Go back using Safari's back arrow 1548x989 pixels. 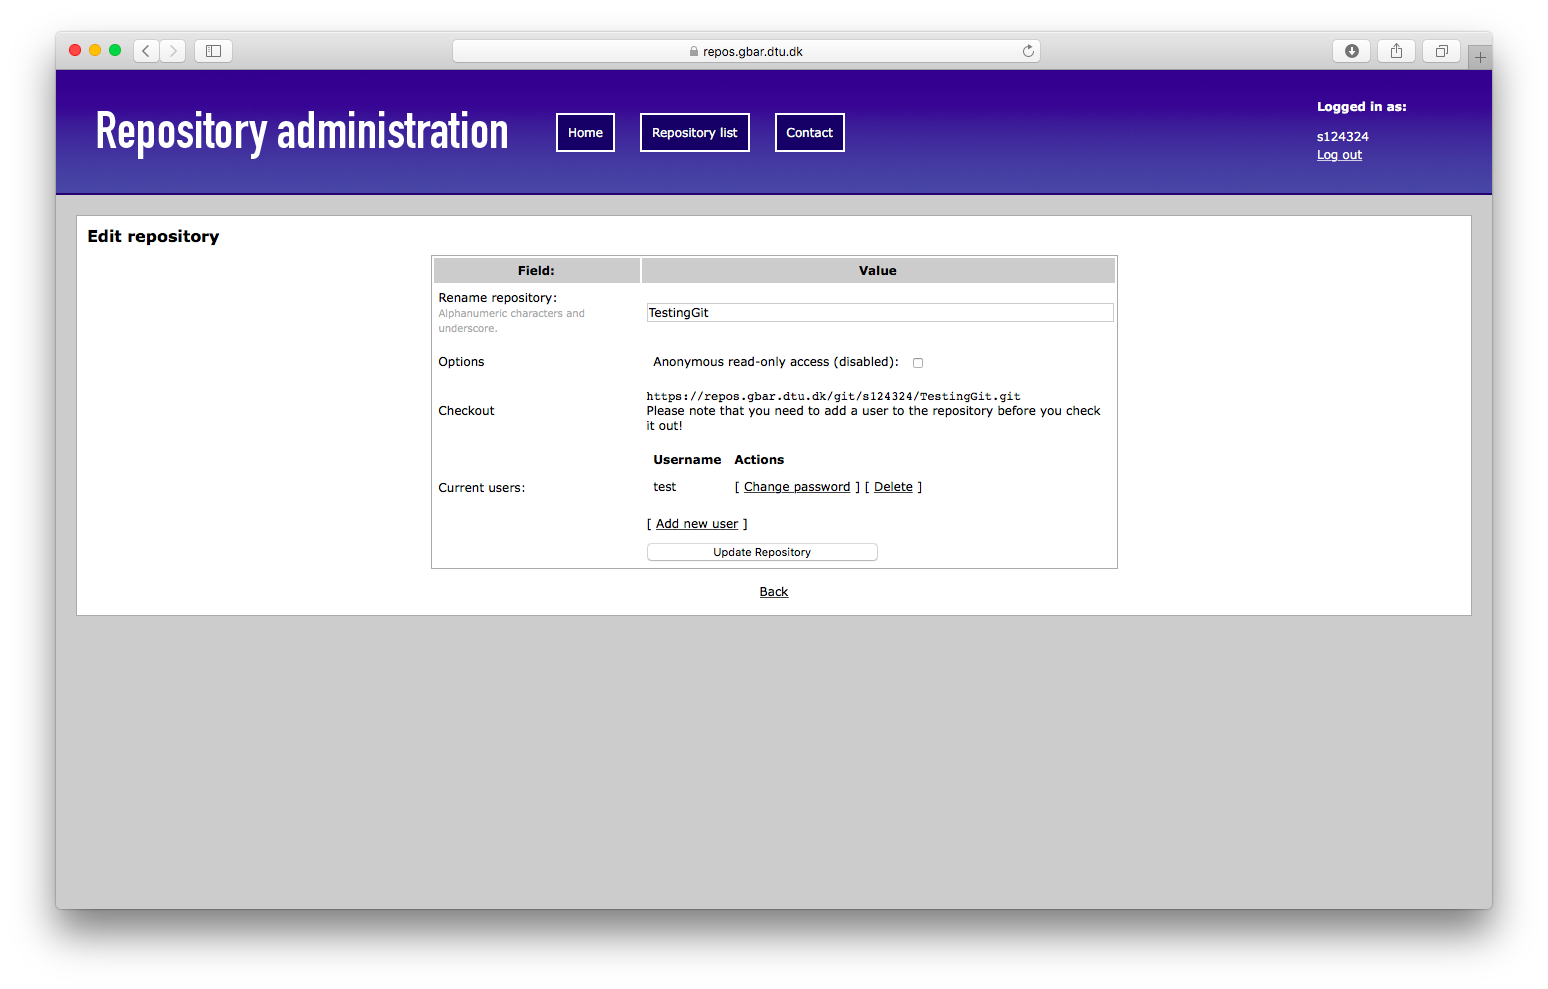click(146, 51)
